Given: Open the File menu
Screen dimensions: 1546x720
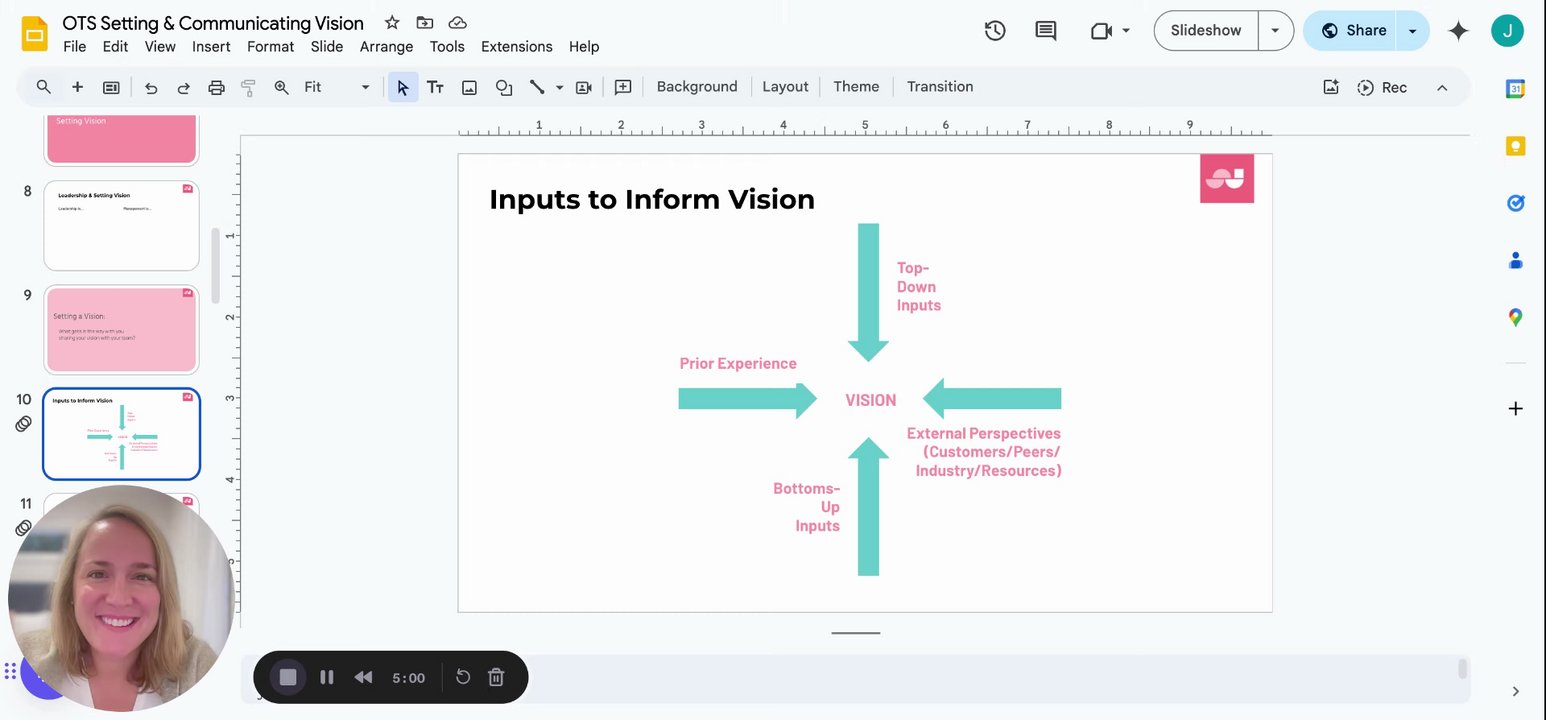Looking at the screenshot, I should [x=74, y=47].
